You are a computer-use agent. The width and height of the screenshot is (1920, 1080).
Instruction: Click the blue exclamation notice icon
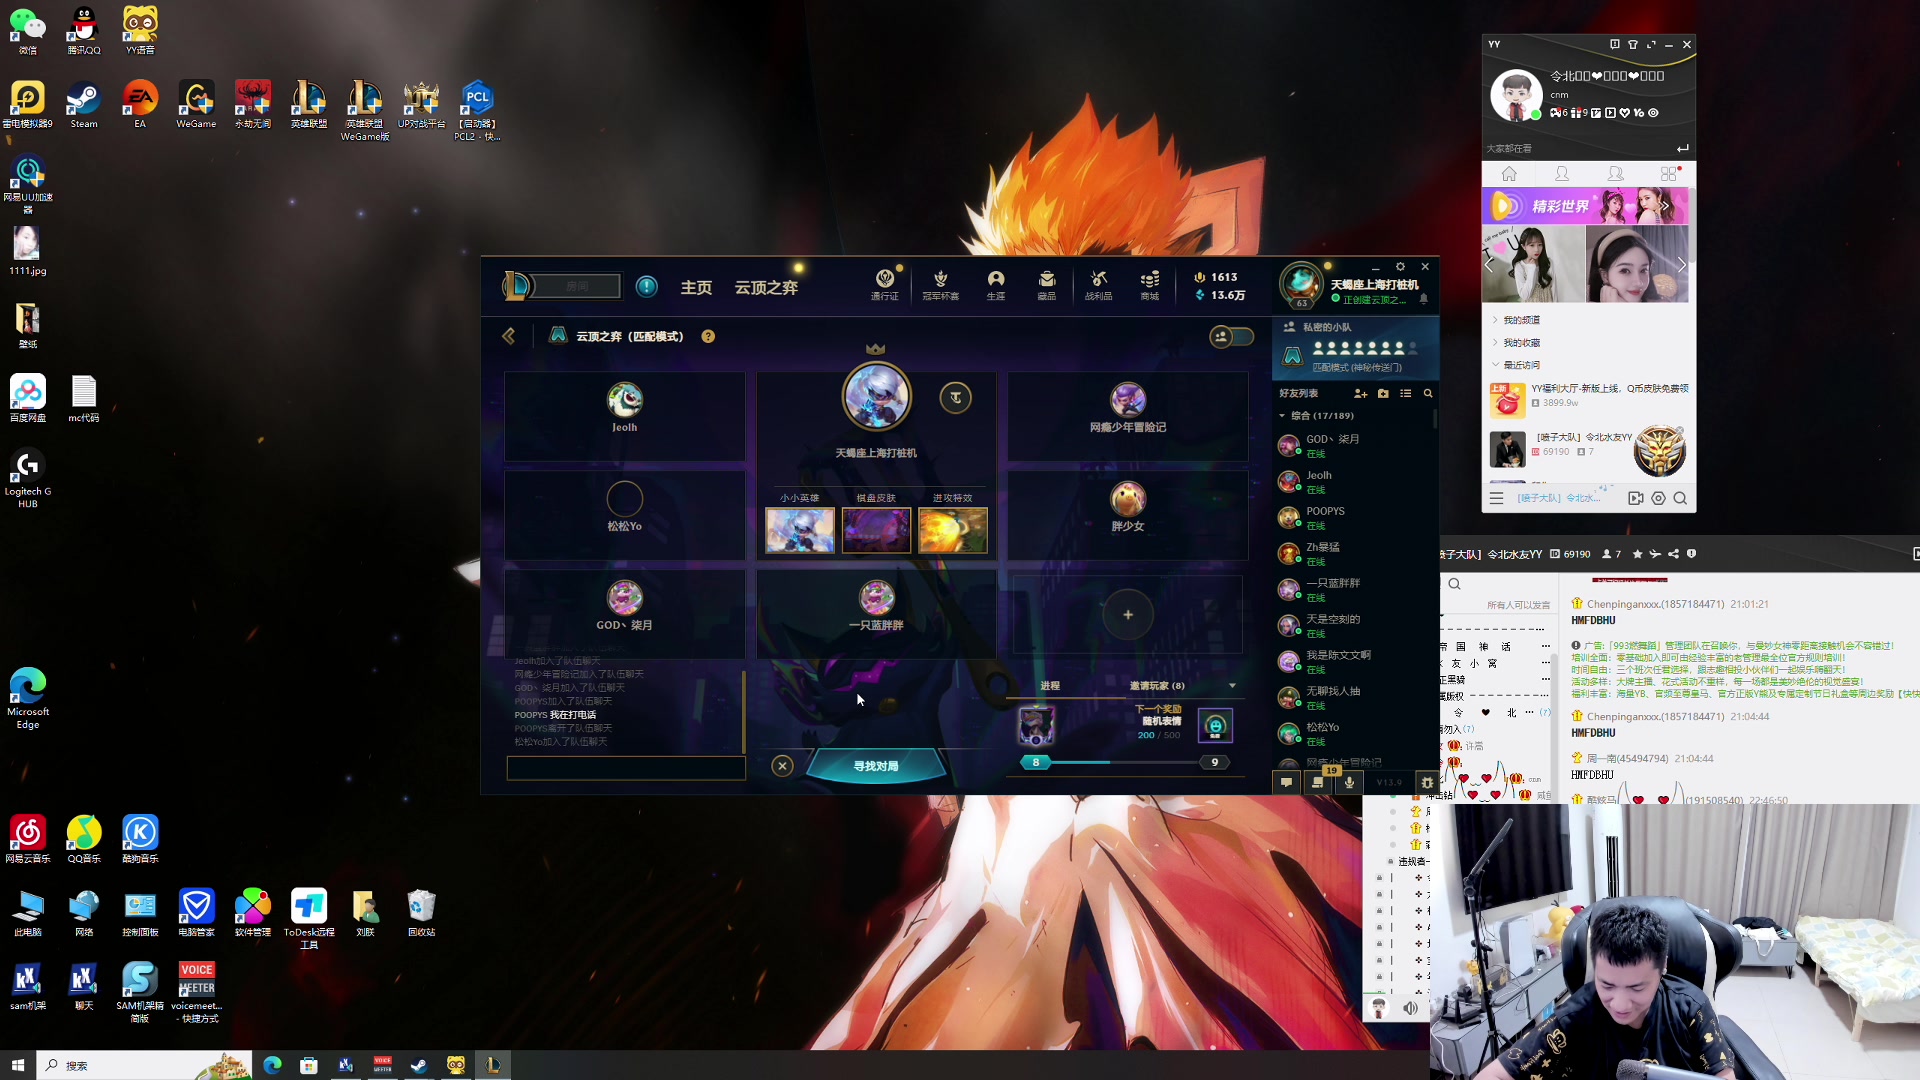click(x=647, y=287)
